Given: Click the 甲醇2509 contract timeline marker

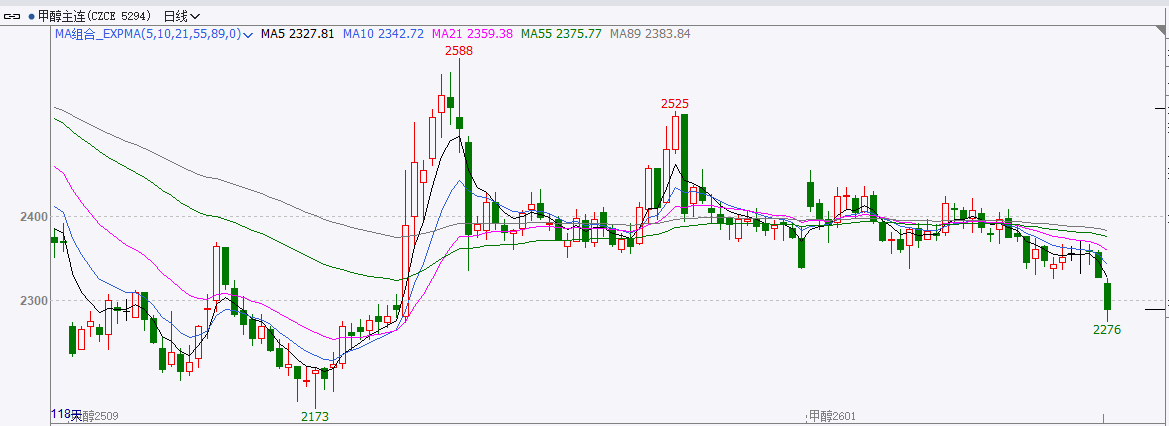Looking at the screenshot, I should coord(93,415).
